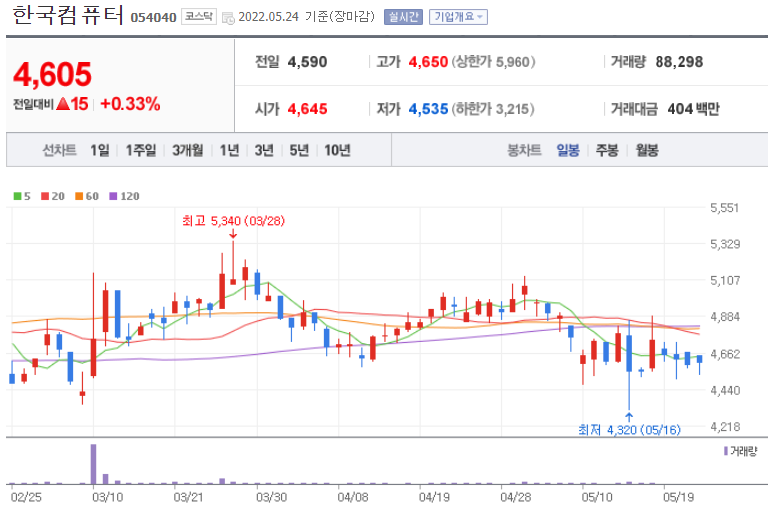Select the 3개월 line chart tab
The width and height of the screenshot is (768, 518).
tap(188, 150)
